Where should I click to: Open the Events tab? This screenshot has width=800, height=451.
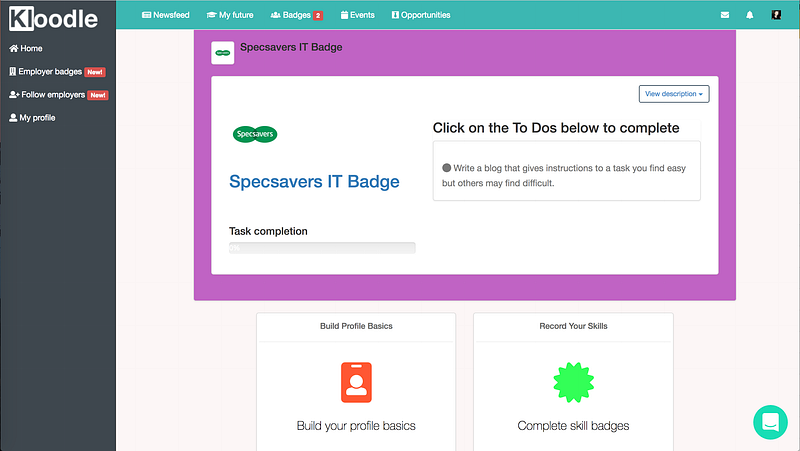[x=358, y=15]
